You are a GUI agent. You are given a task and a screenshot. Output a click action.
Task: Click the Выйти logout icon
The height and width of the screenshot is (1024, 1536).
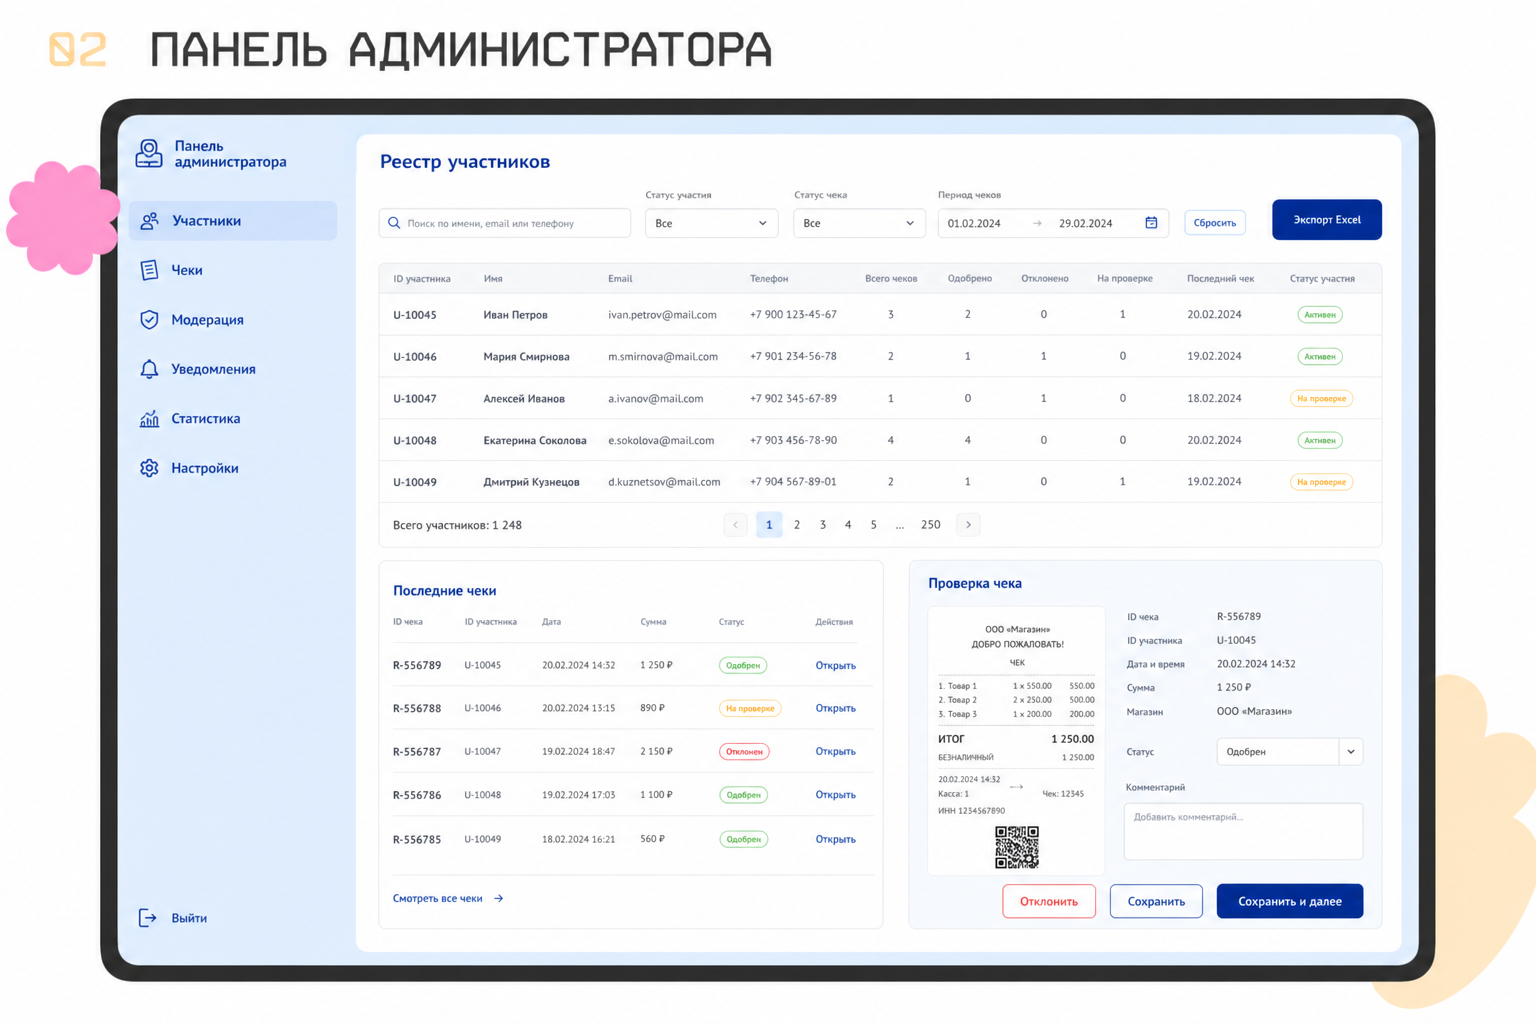click(147, 918)
